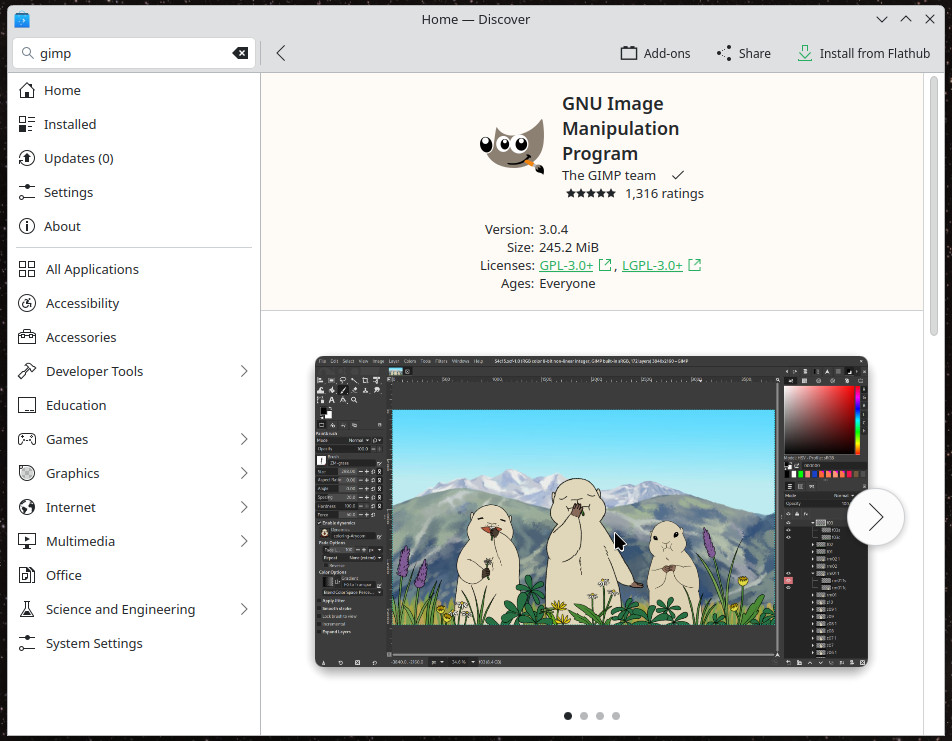Click the Install download arrow icon
Viewport: 952px width, 741px height.
[x=804, y=53]
